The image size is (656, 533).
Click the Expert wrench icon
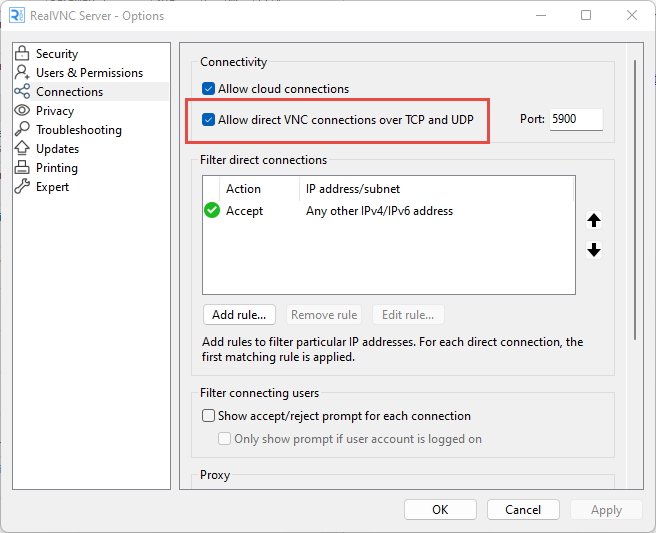click(x=22, y=187)
